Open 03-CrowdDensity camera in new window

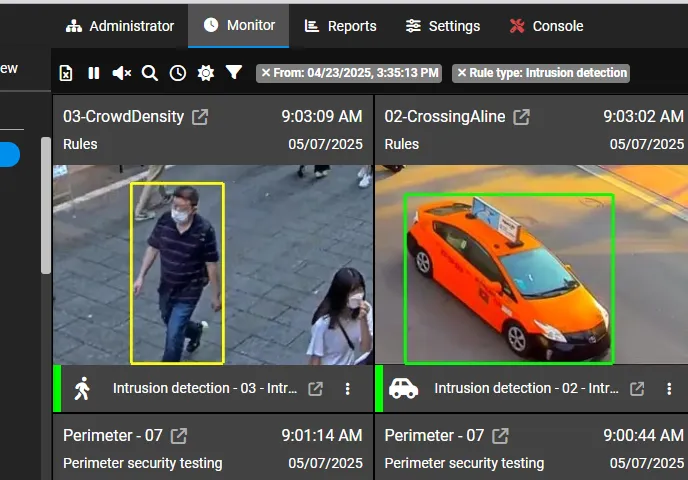click(x=200, y=117)
